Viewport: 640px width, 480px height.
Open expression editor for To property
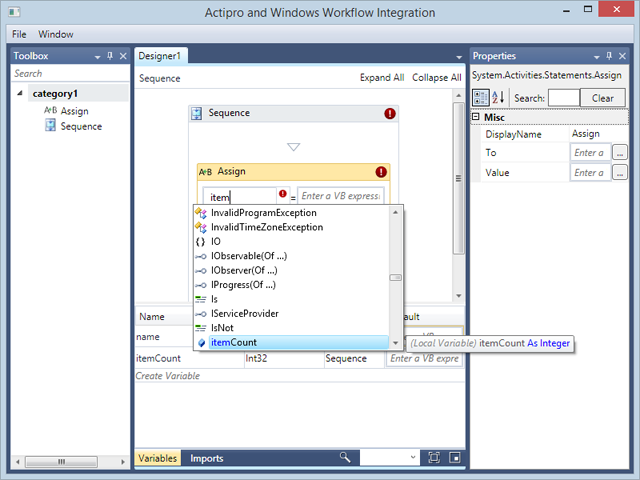tap(620, 153)
